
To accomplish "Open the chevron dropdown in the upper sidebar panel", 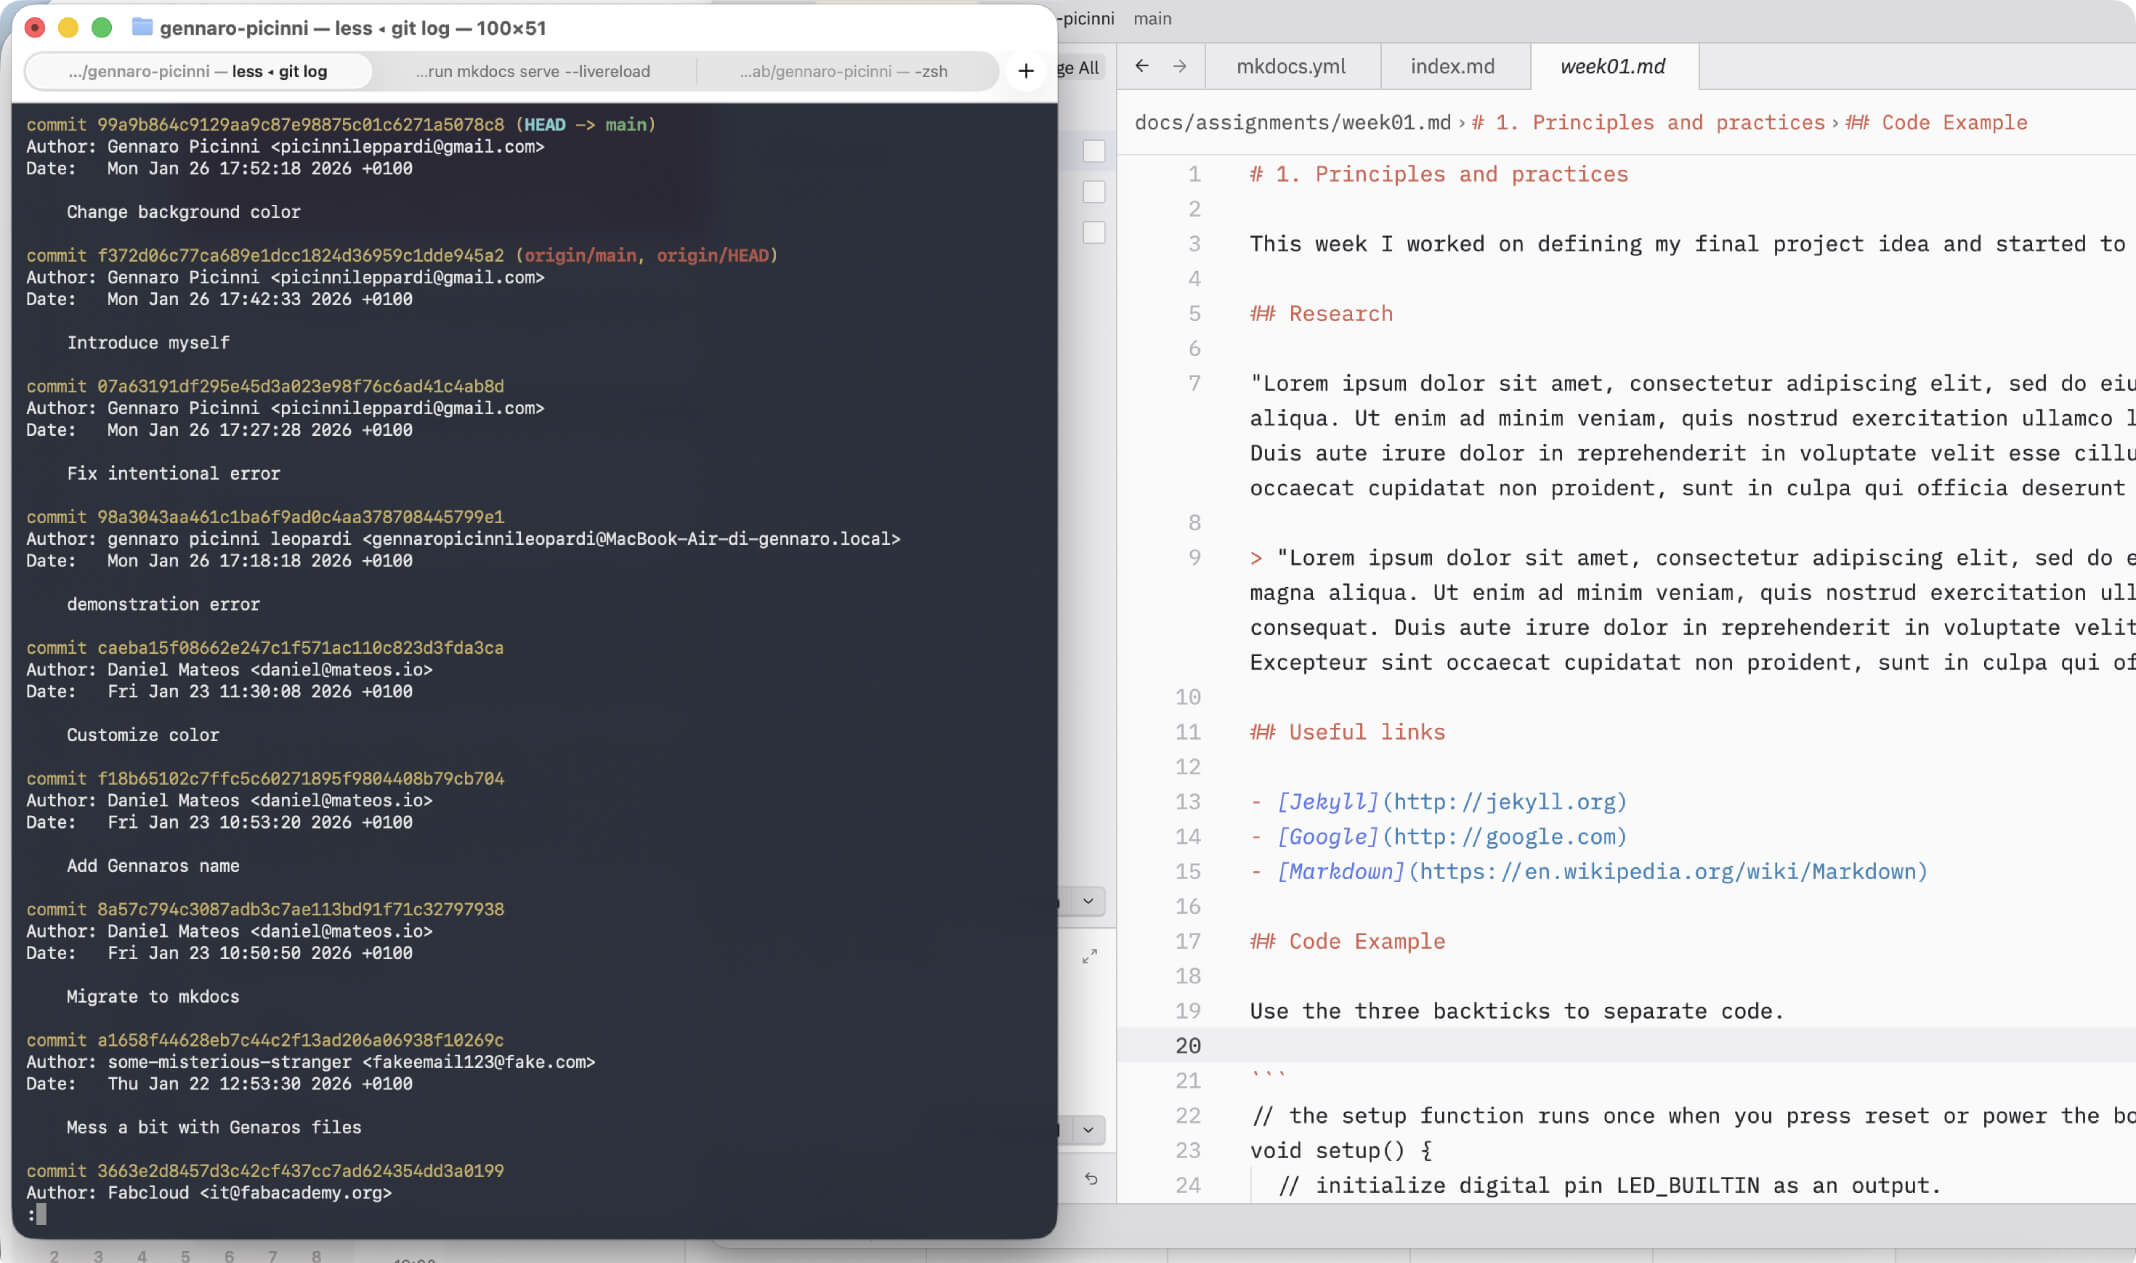I will click(x=1087, y=901).
